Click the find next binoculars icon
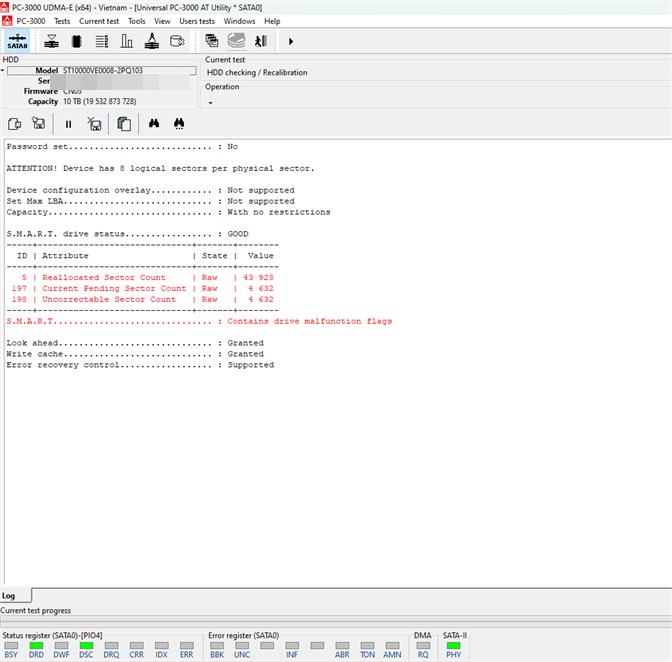 pyautogui.click(x=179, y=124)
